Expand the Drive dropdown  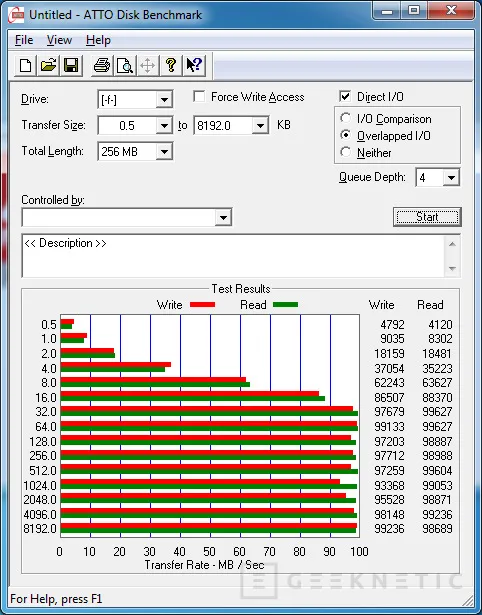point(164,100)
